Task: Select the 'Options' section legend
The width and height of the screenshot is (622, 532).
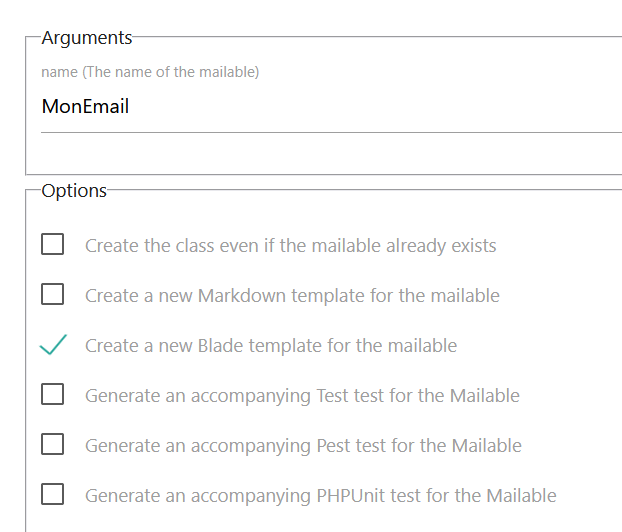Action: [74, 191]
